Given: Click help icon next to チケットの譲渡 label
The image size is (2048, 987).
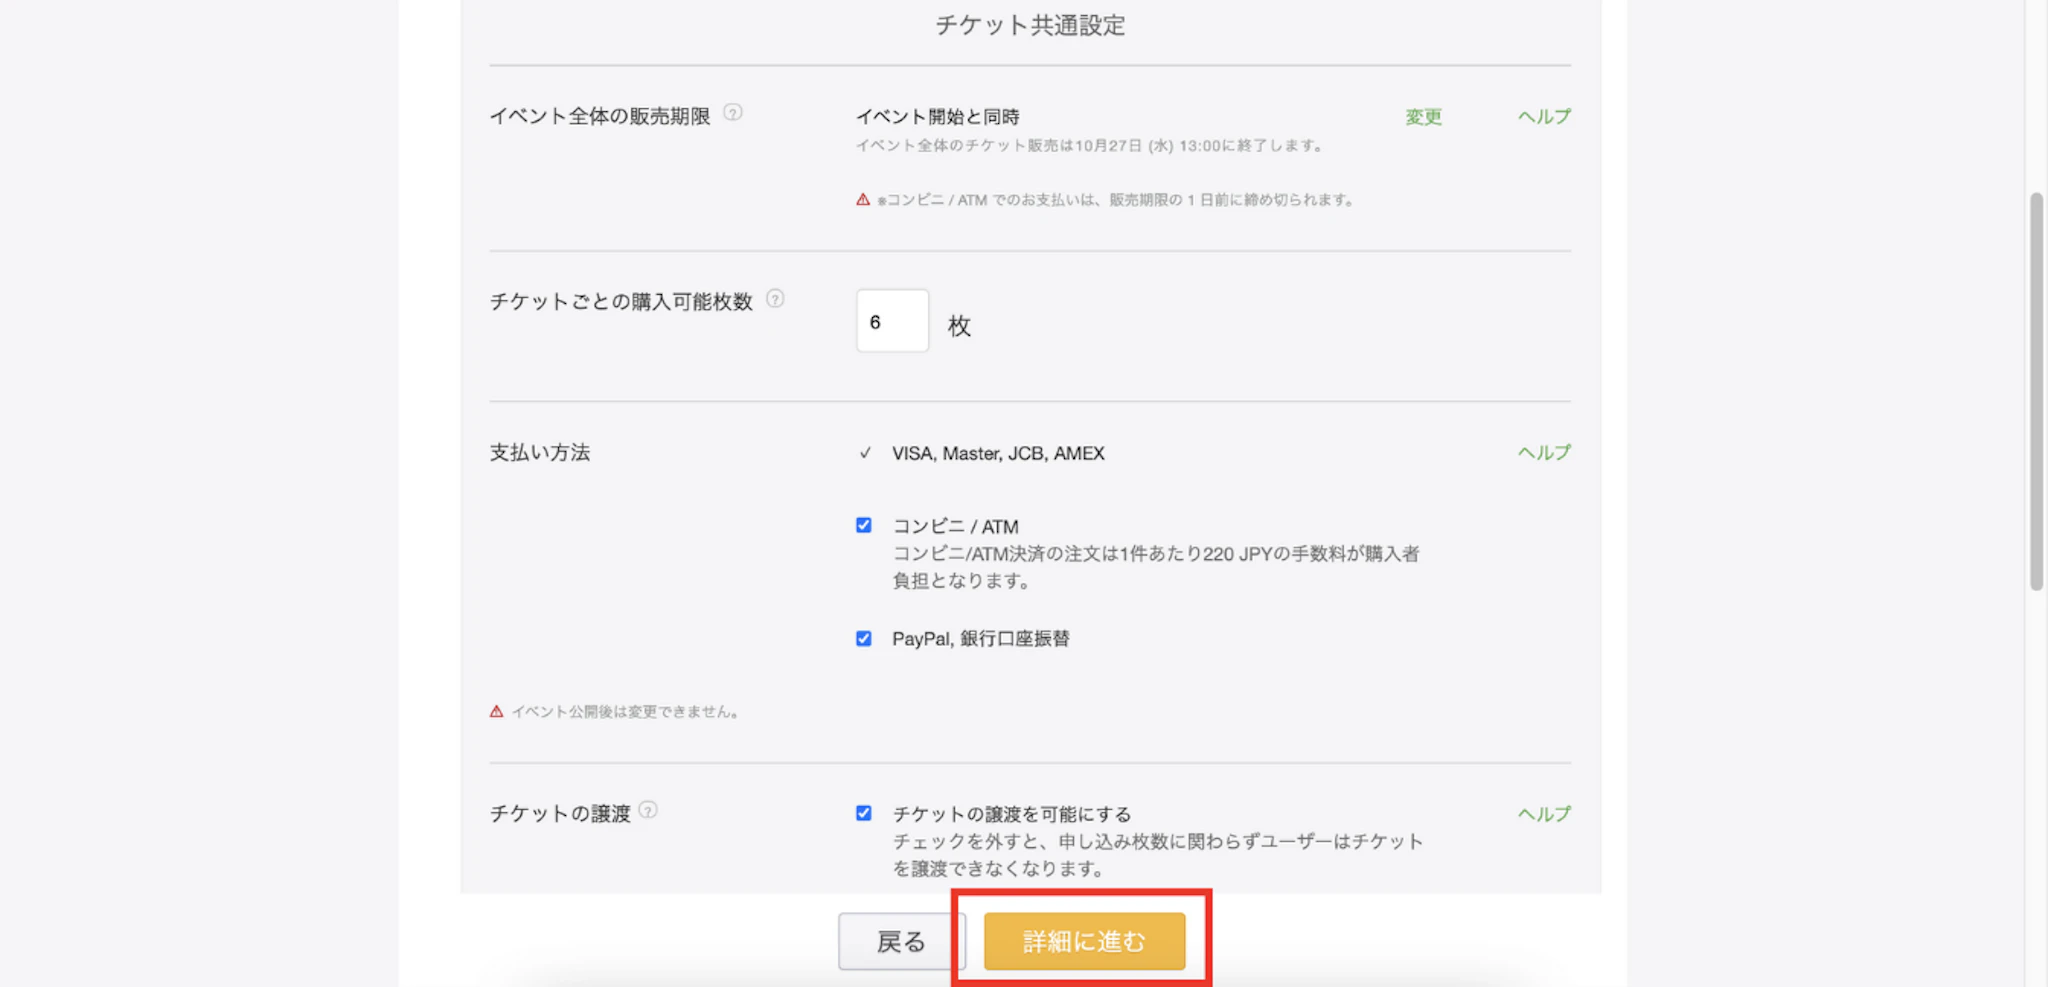Looking at the screenshot, I should [x=648, y=811].
